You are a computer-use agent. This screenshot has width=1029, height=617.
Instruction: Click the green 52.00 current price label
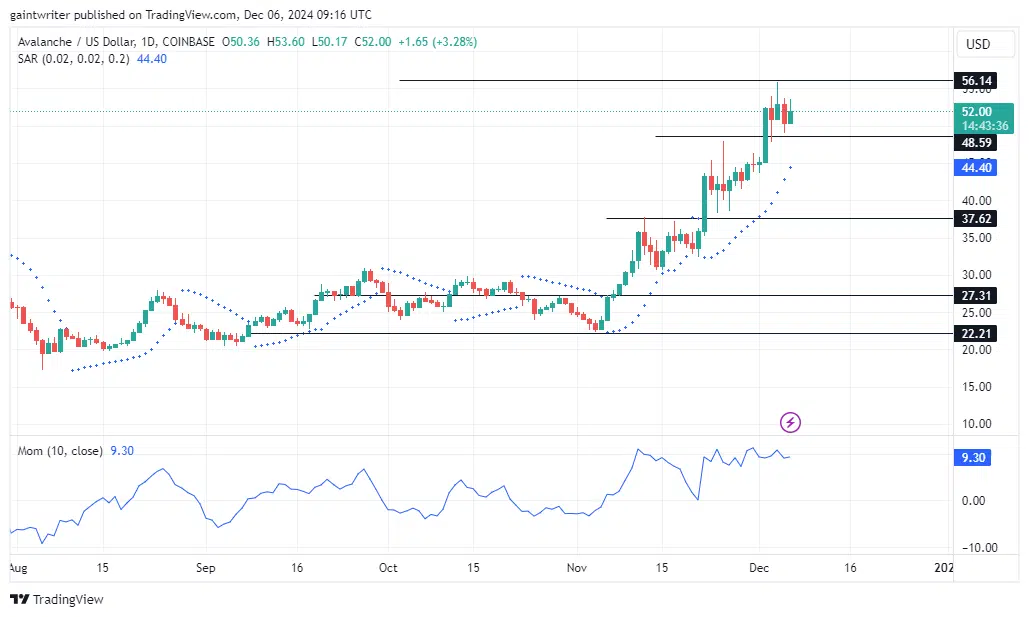(x=976, y=112)
